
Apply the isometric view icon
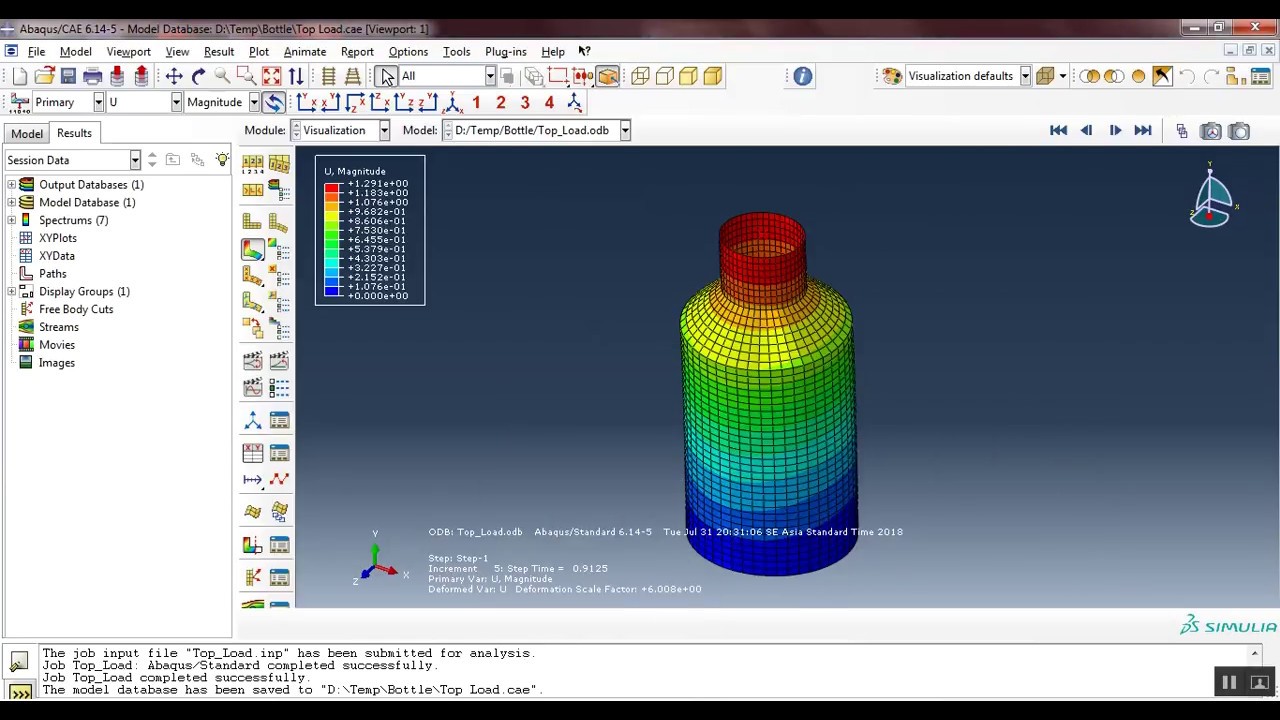pos(452,102)
